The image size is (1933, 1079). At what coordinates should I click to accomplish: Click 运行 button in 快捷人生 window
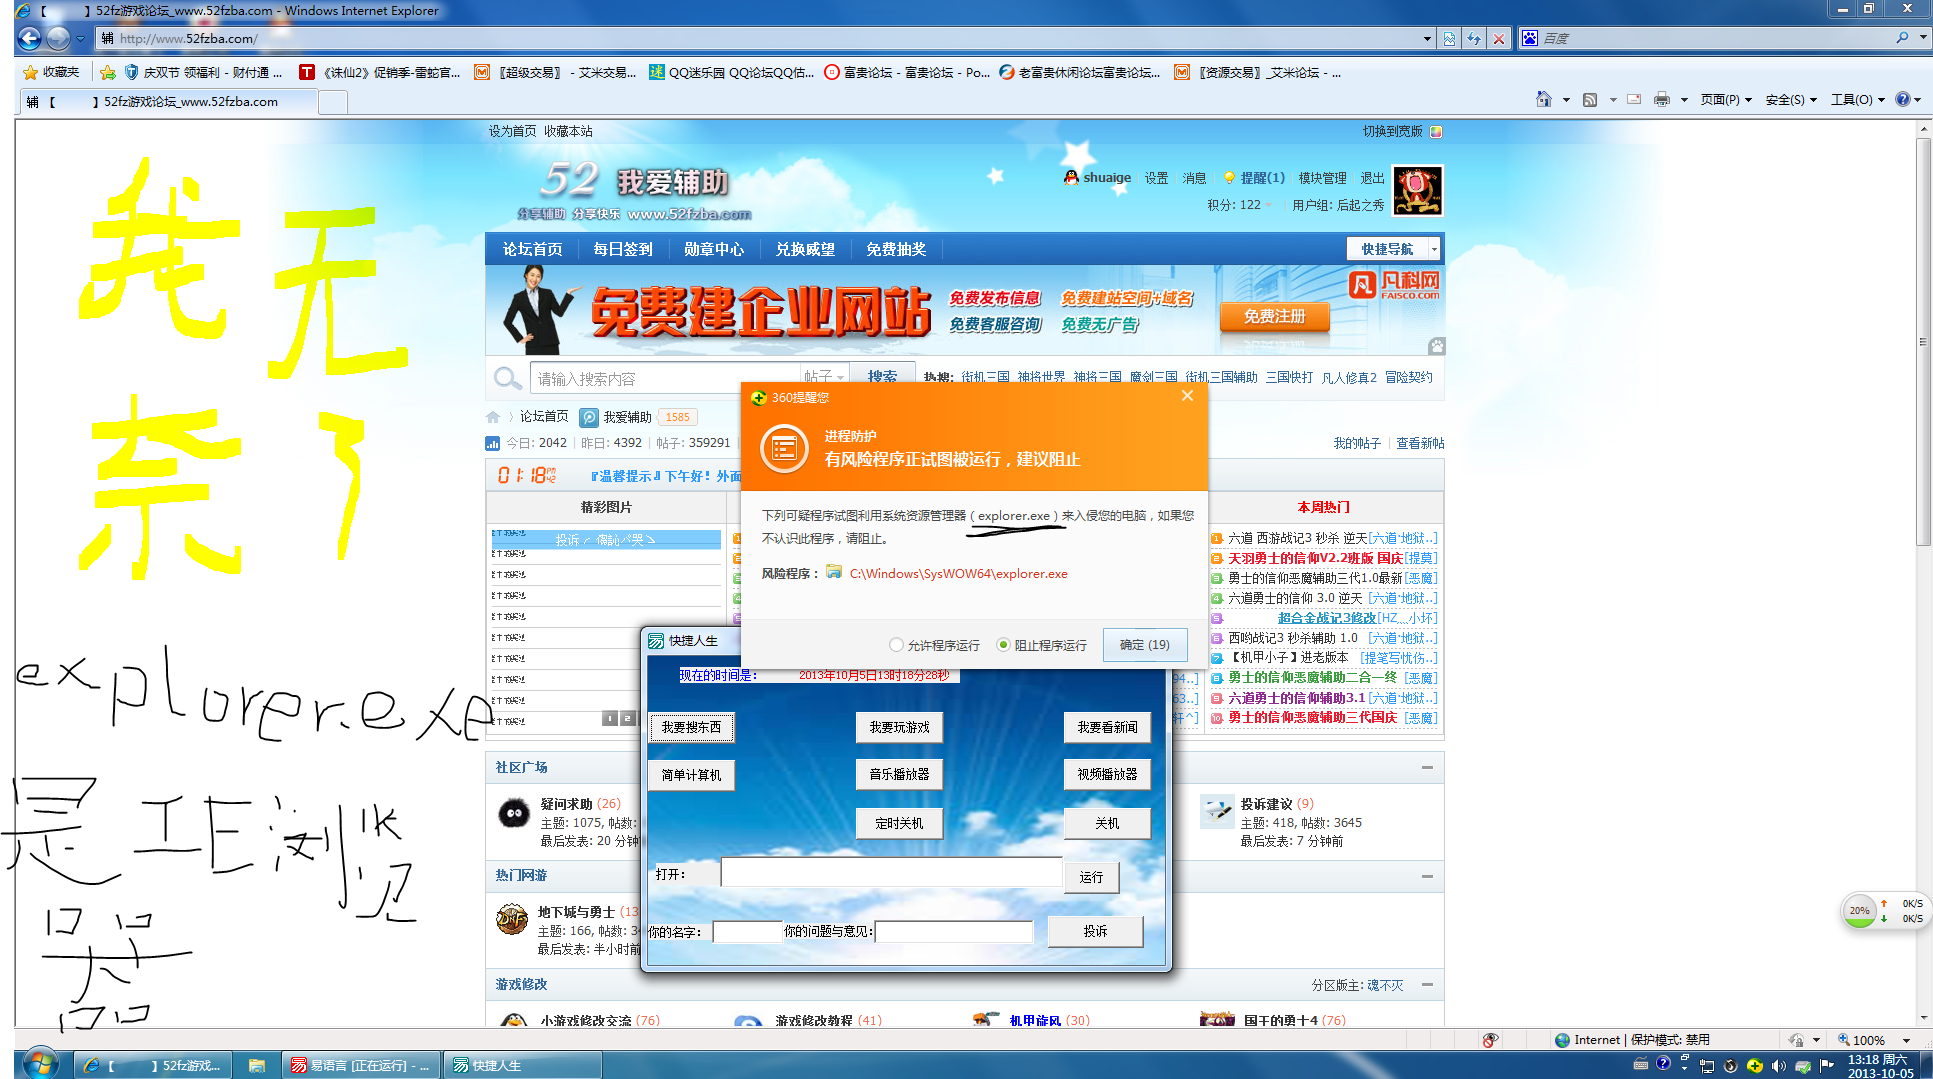[x=1091, y=877]
